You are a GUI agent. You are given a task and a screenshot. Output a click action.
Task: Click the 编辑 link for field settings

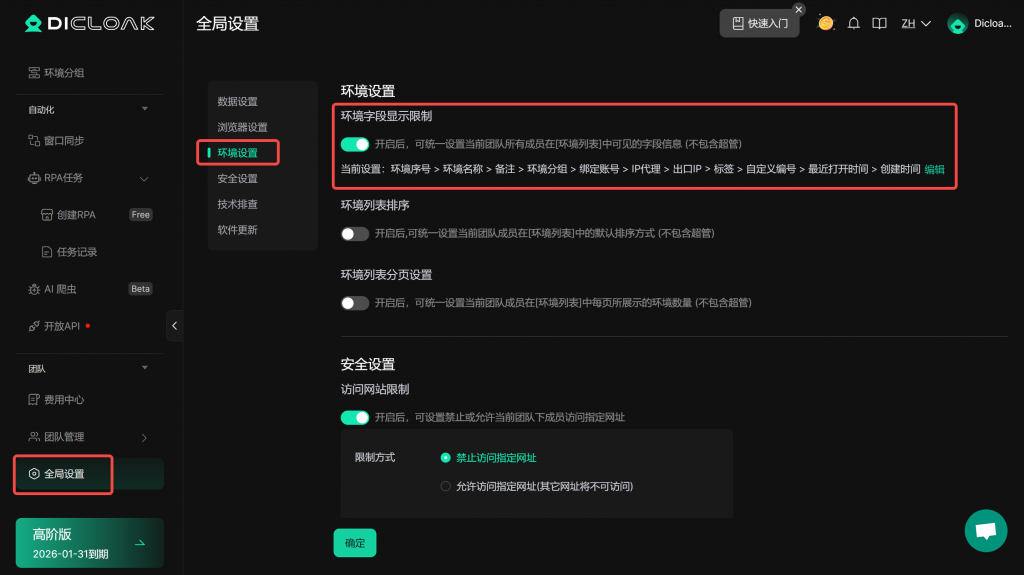pyautogui.click(x=934, y=170)
